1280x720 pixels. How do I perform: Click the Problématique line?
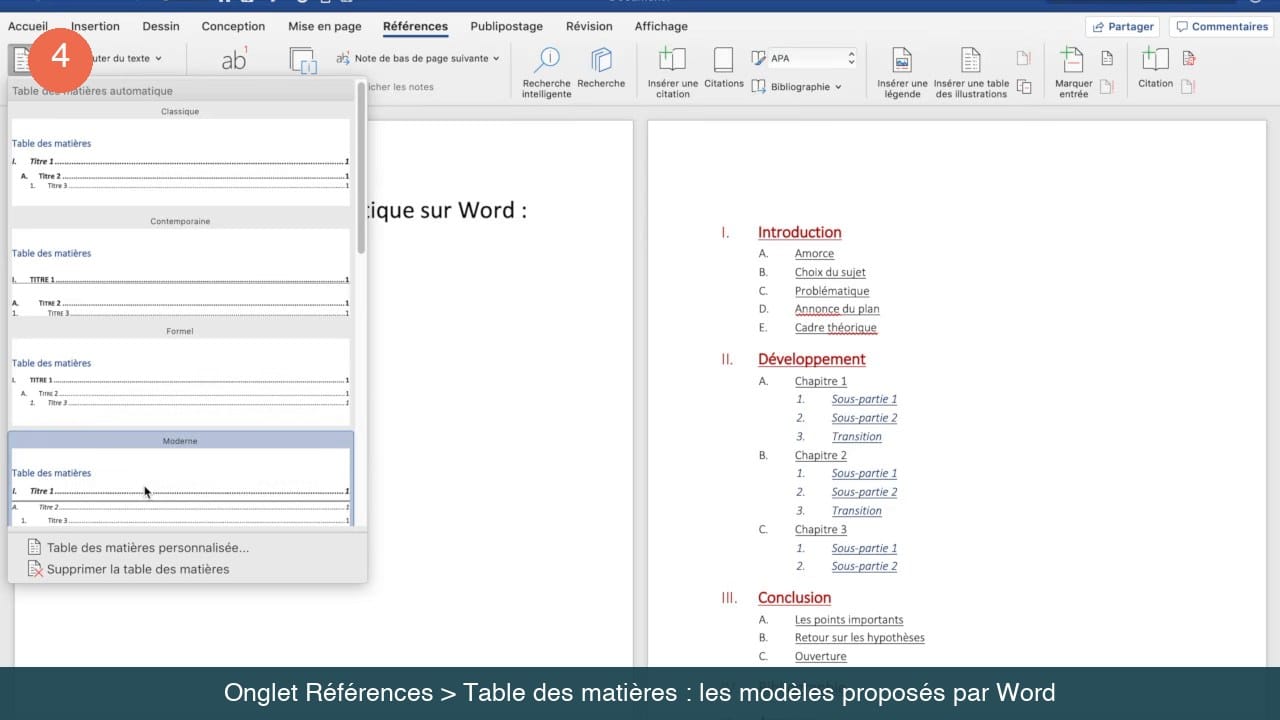pyautogui.click(x=832, y=291)
